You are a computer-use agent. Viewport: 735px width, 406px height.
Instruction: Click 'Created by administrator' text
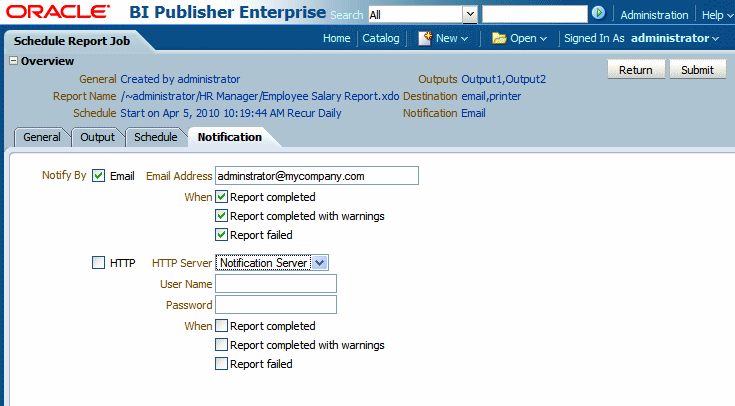[180, 79]
